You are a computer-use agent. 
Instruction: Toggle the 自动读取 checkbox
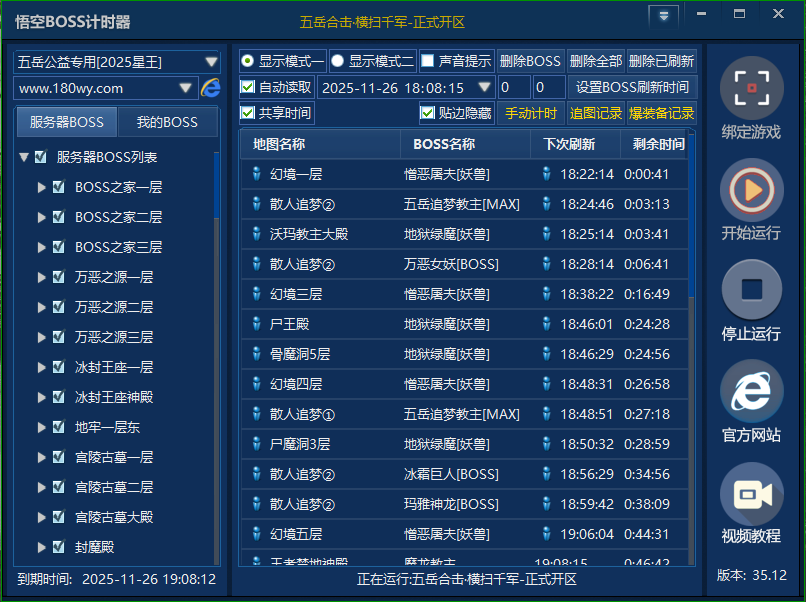click(248, 87)
